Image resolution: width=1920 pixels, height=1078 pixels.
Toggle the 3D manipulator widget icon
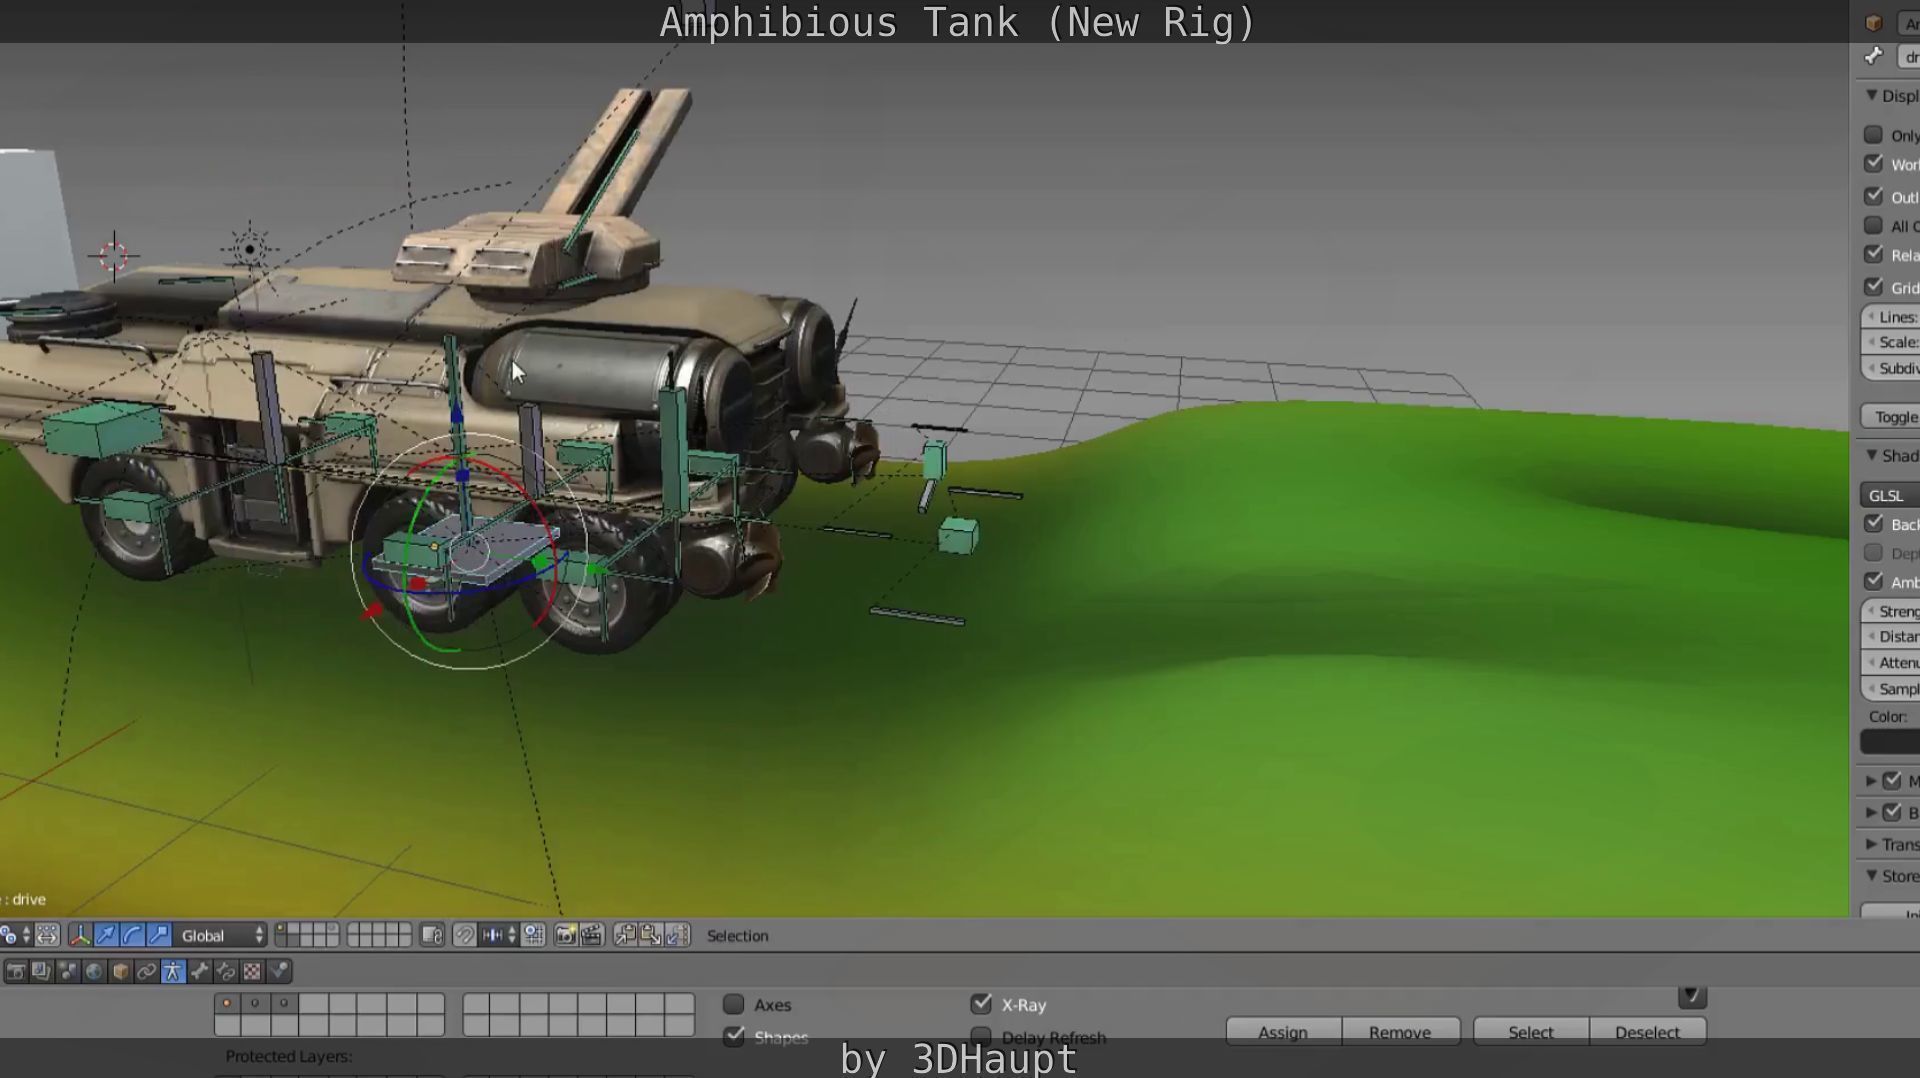(x=79, y=936)
